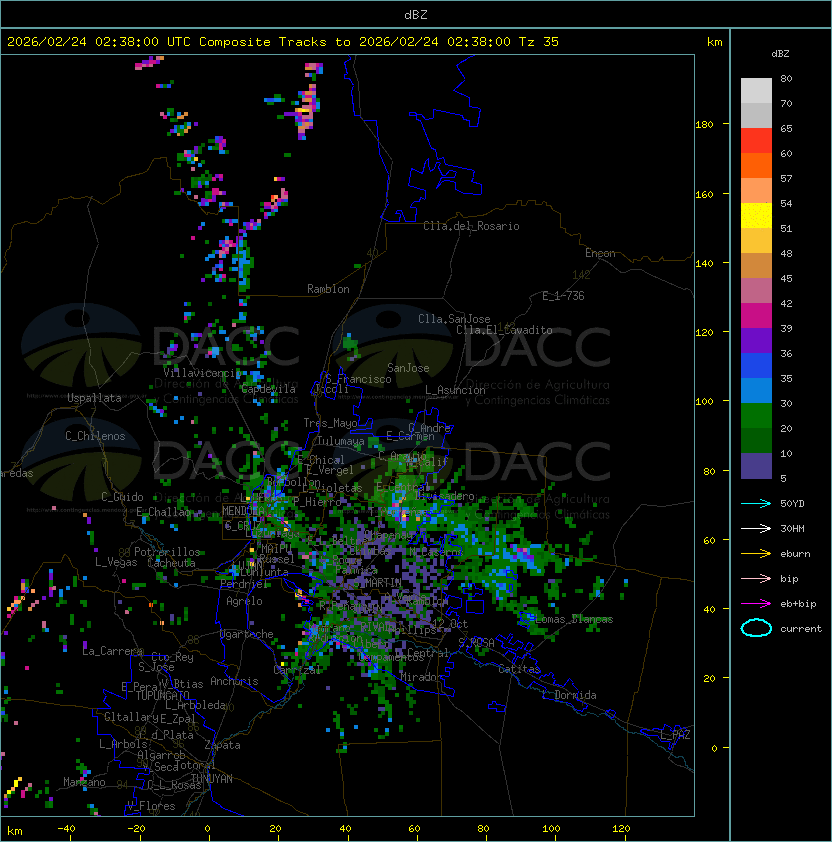Click the 'V_Flores' map label

click(151, 806)
